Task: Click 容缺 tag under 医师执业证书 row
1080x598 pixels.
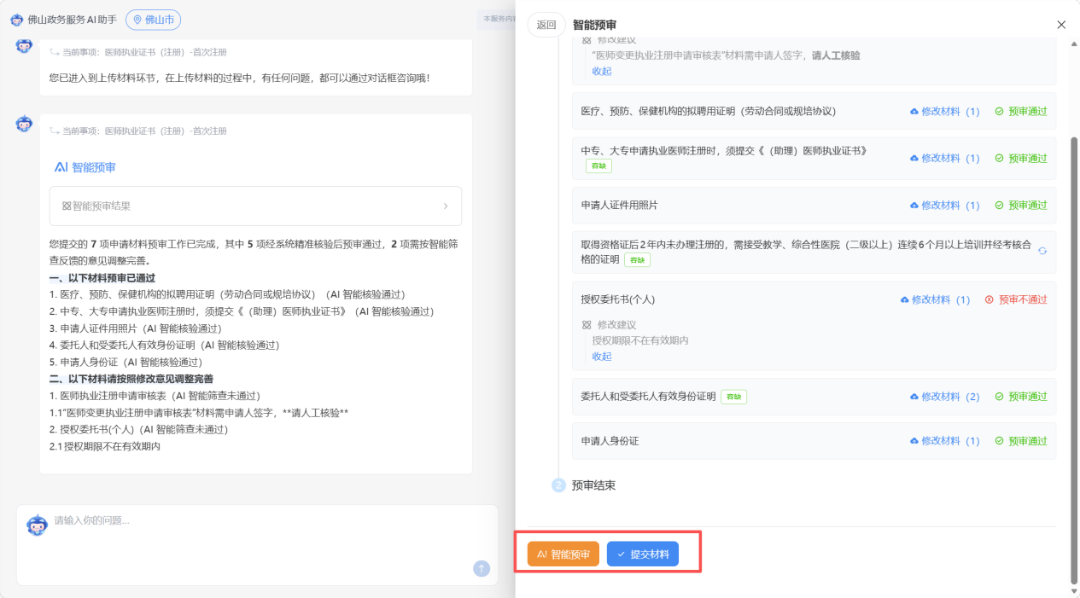Action: [x=599, y=166]
